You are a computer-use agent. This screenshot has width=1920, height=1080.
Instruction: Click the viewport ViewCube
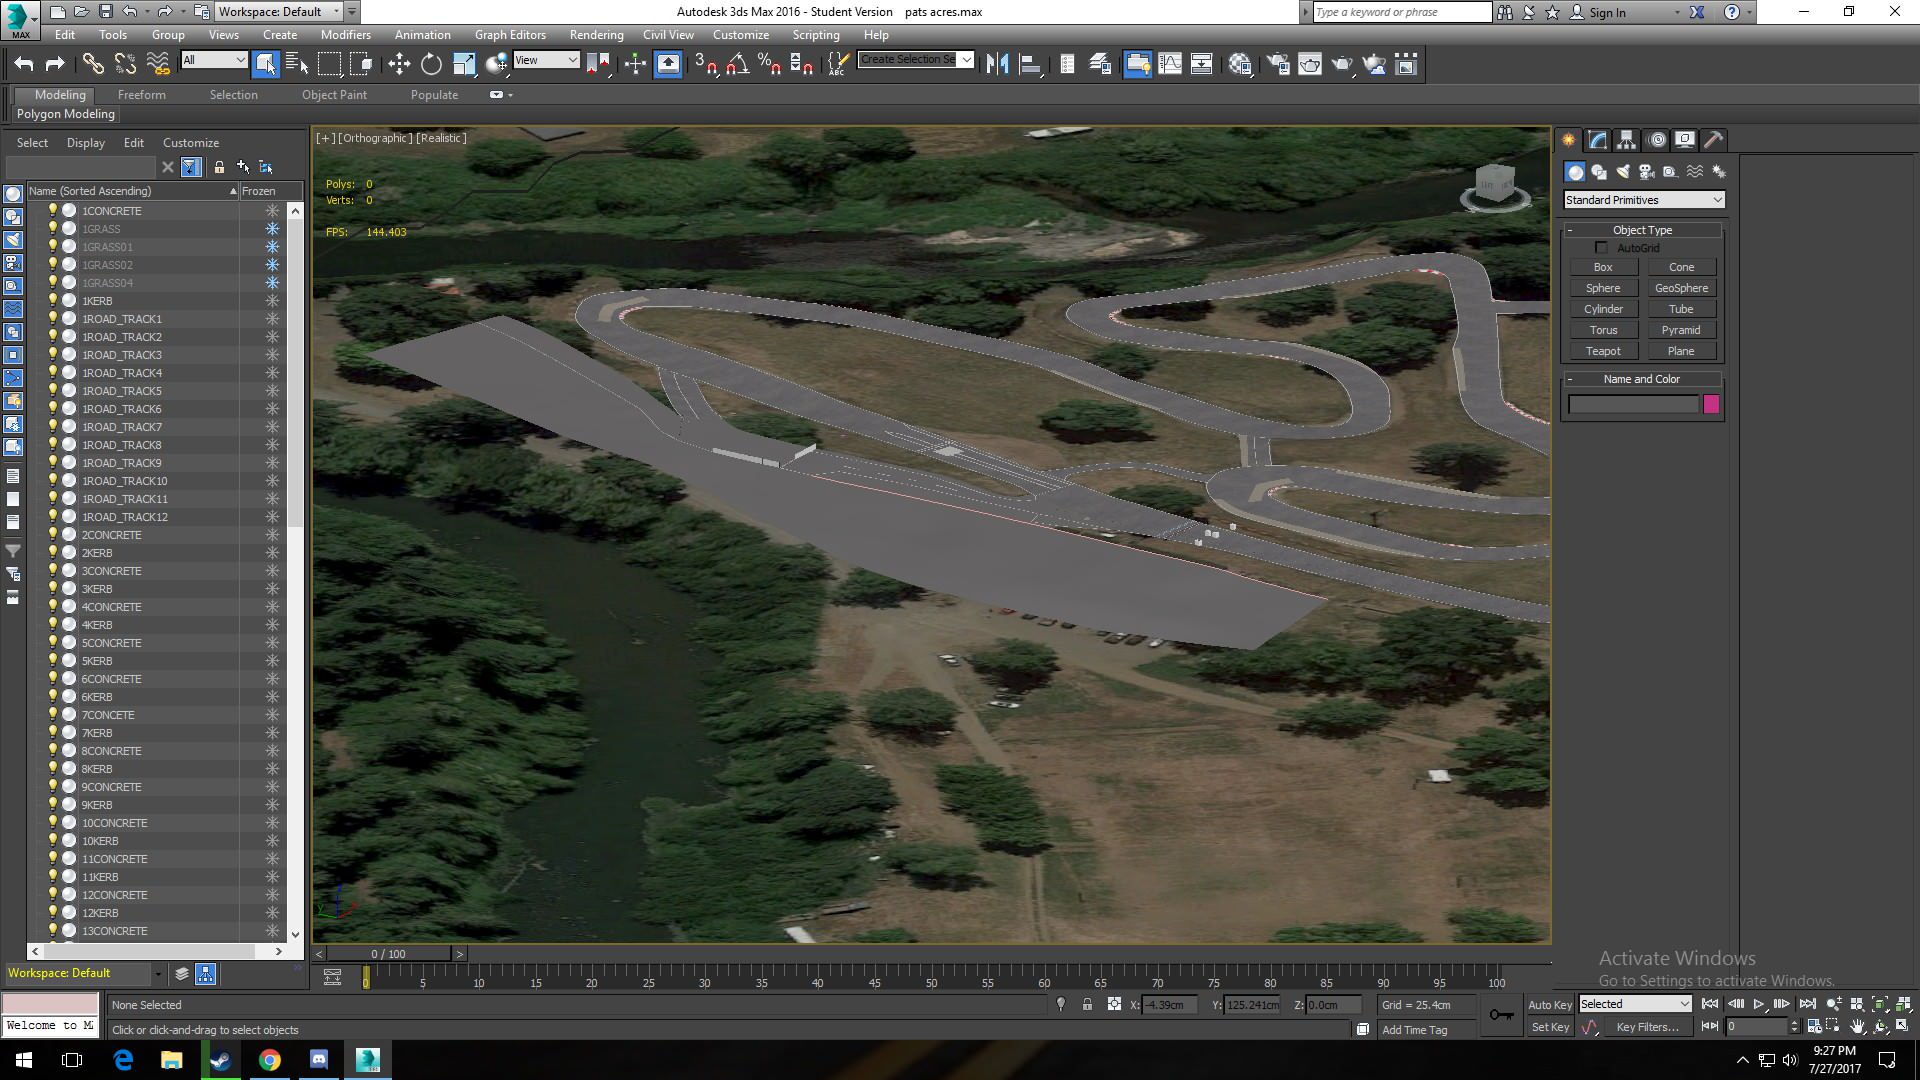1495,186
